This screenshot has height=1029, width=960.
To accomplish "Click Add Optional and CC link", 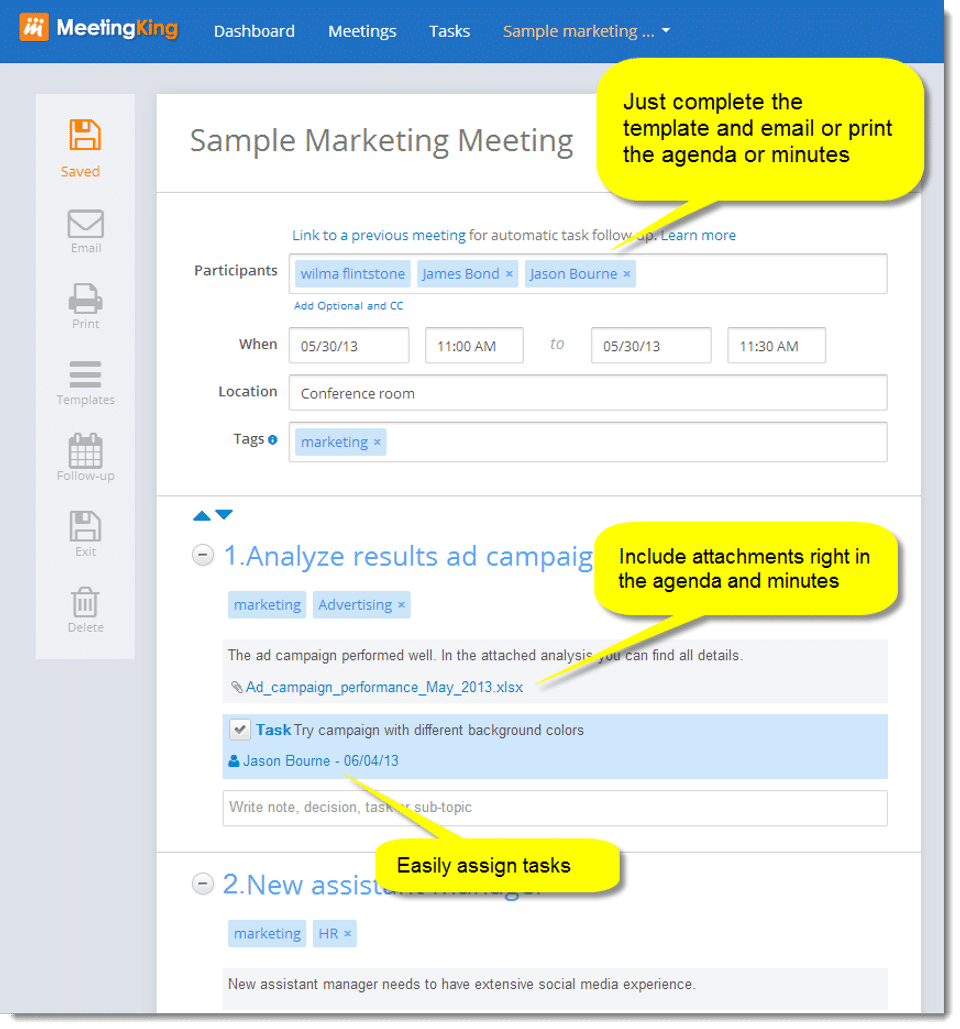I will [348, 306].
